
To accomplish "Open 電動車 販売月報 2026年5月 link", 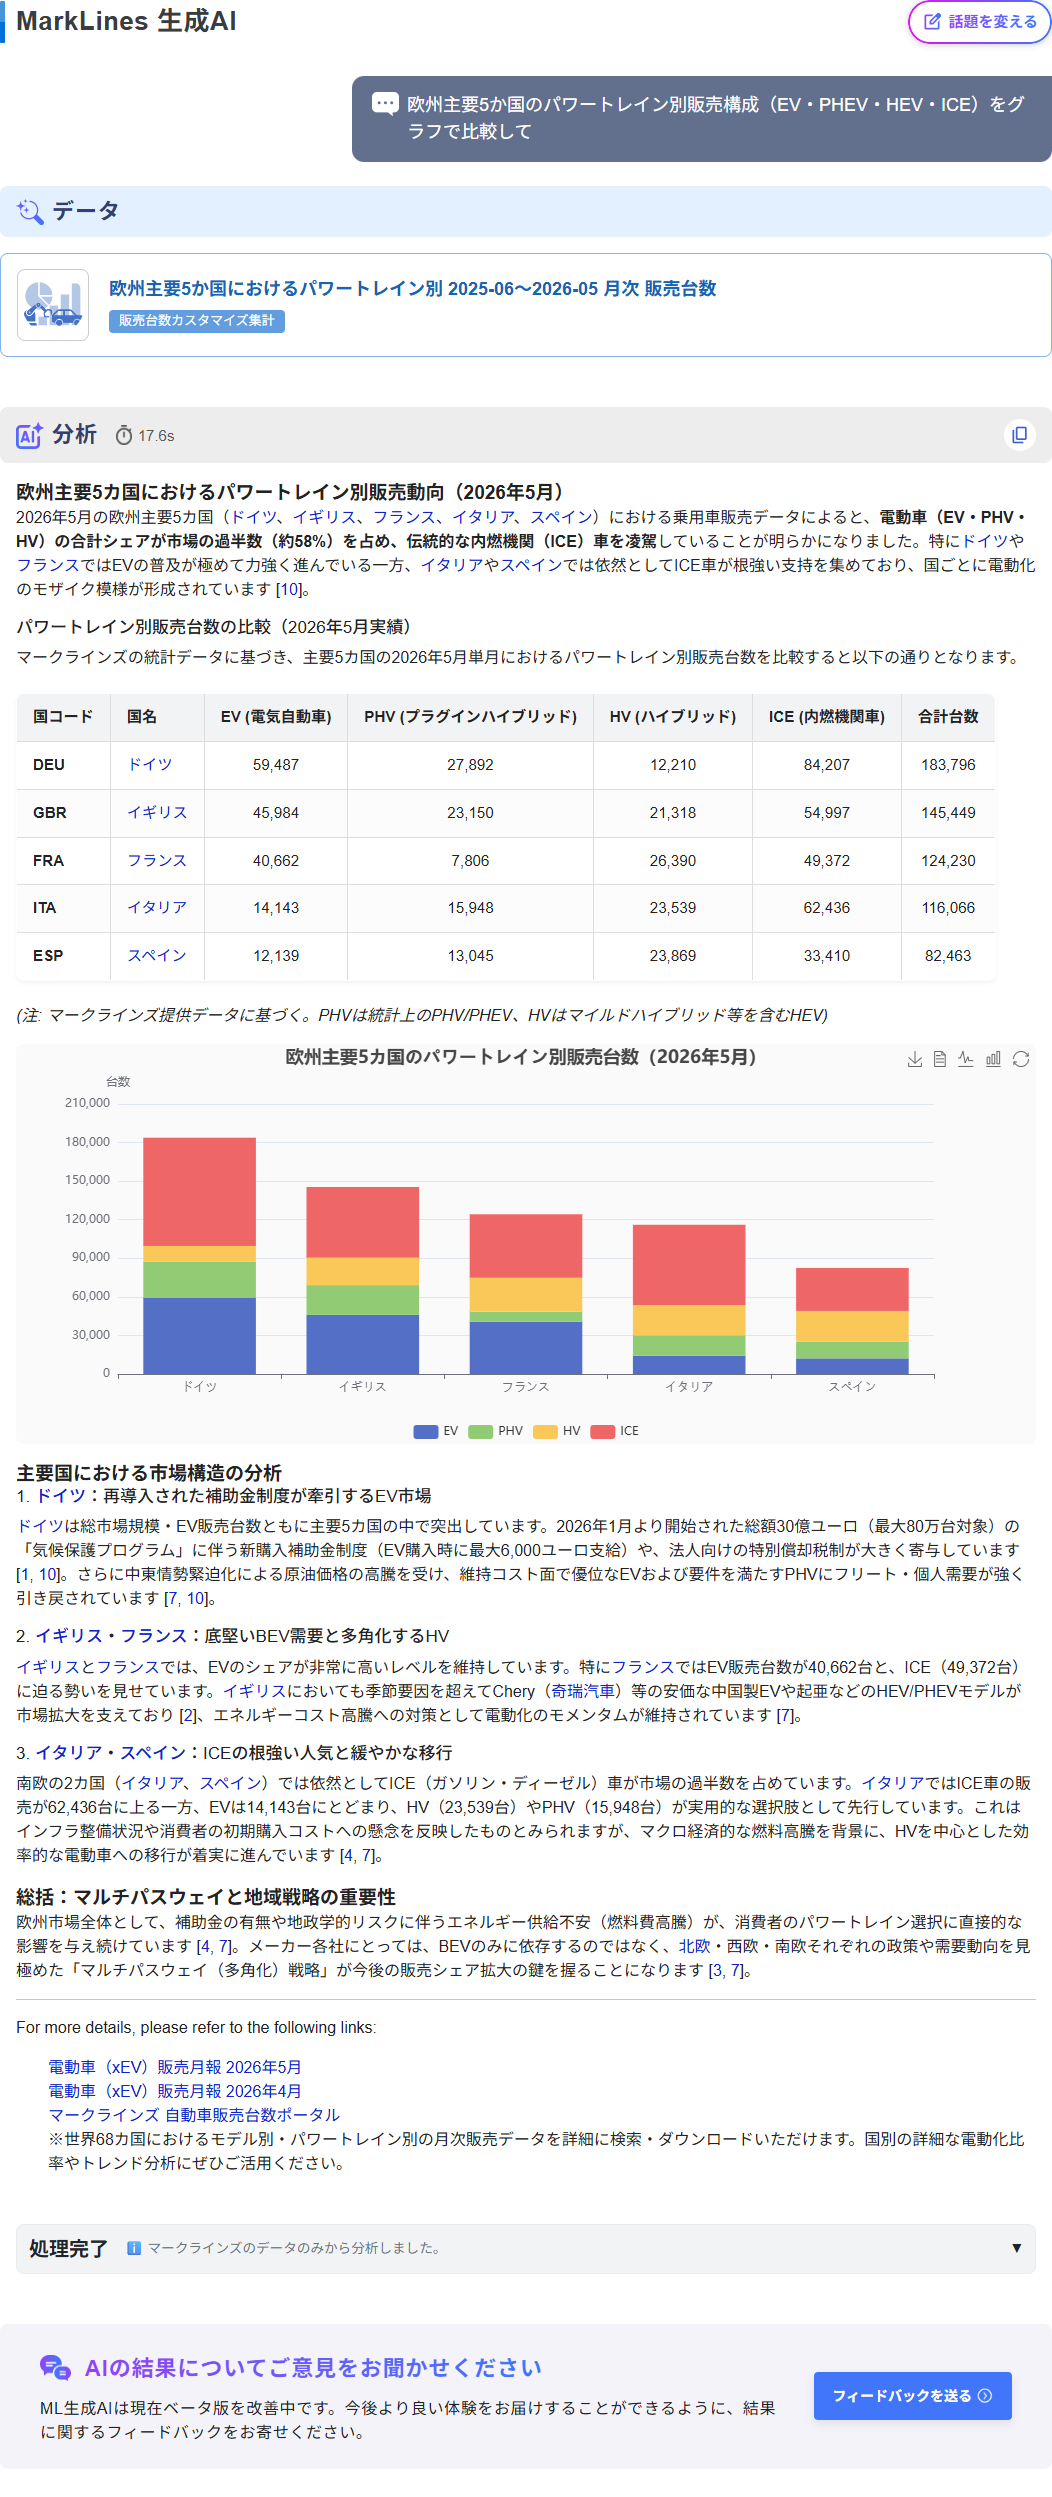I will click(175, 2067).
